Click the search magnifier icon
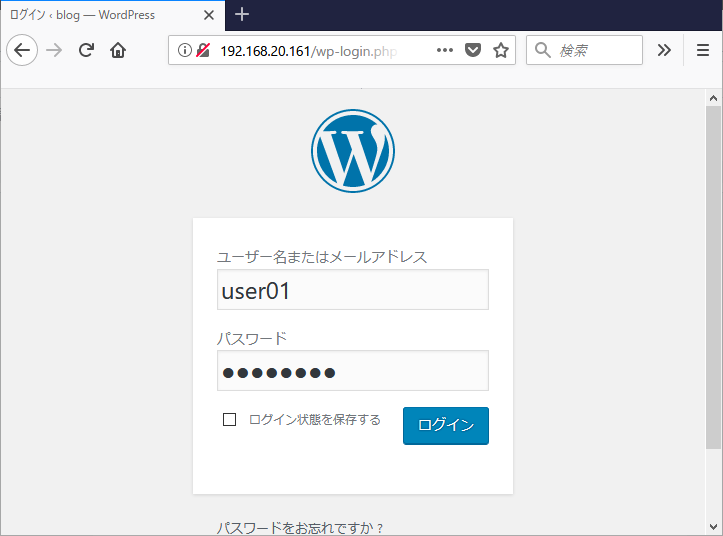 pyautogui.click(x=543, y=50)
